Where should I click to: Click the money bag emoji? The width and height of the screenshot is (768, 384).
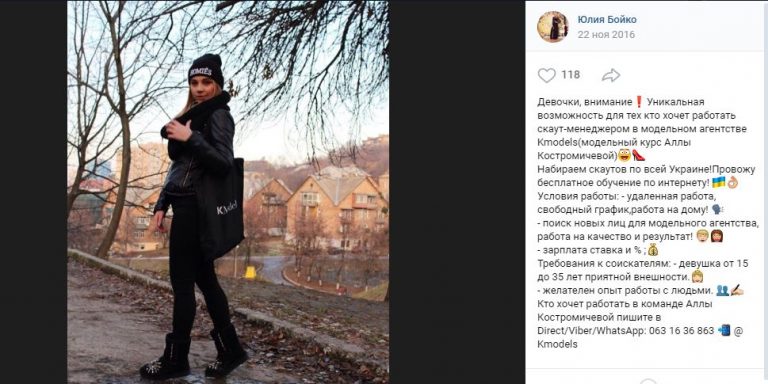click(x=653, y=250)
